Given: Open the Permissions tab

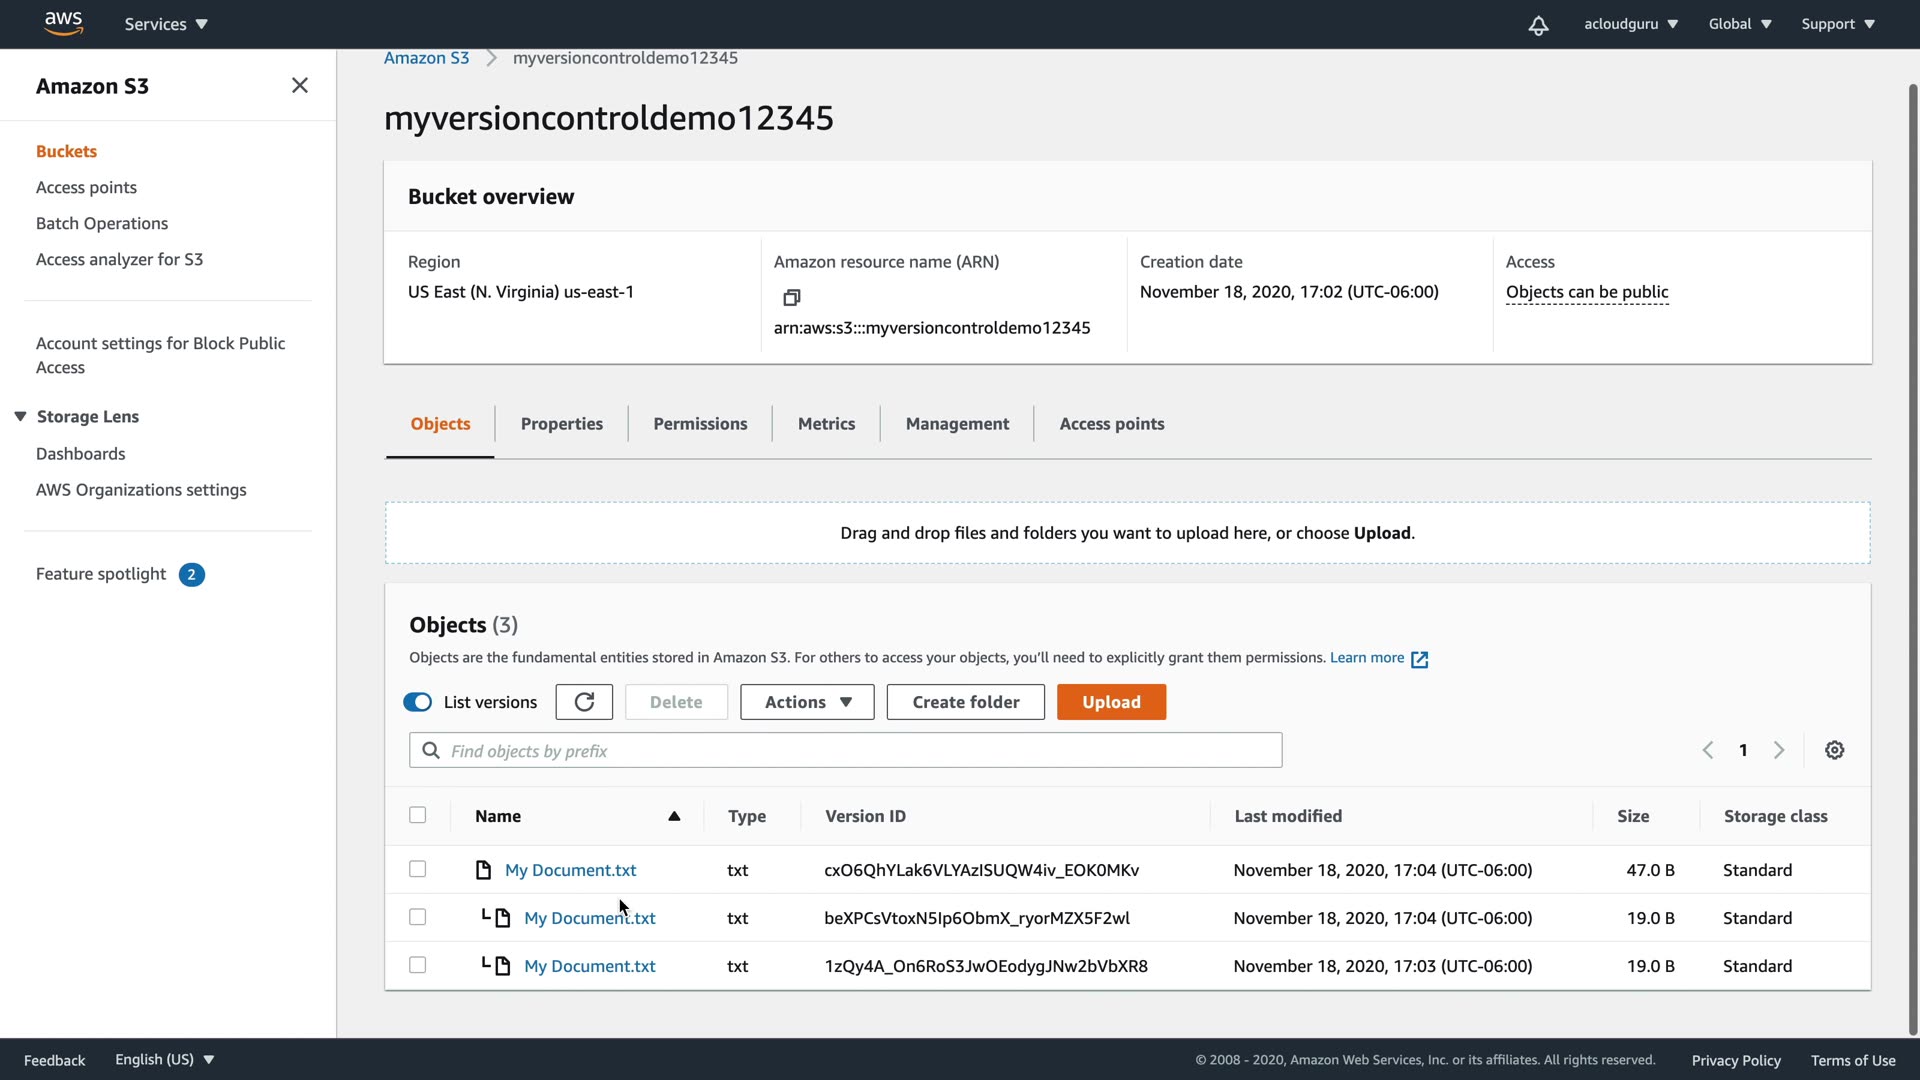Looking at the screenshot, I should [700, 424].
